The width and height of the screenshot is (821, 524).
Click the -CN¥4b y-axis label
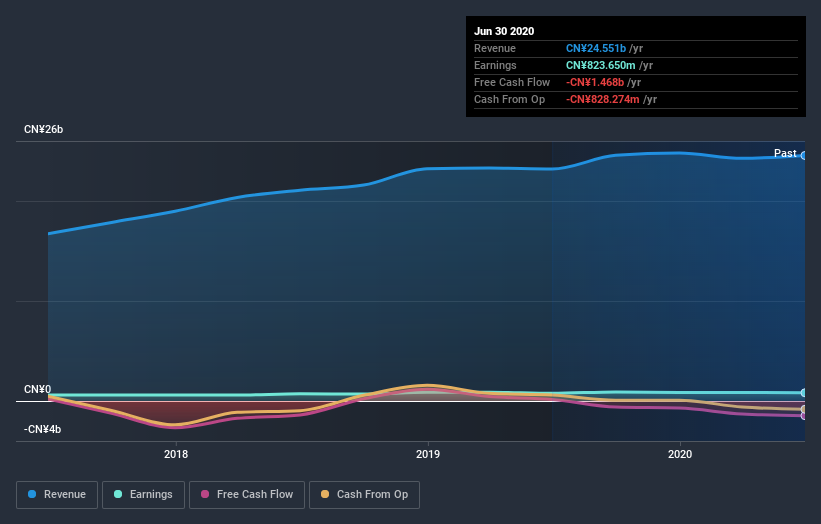coord(42,429)
